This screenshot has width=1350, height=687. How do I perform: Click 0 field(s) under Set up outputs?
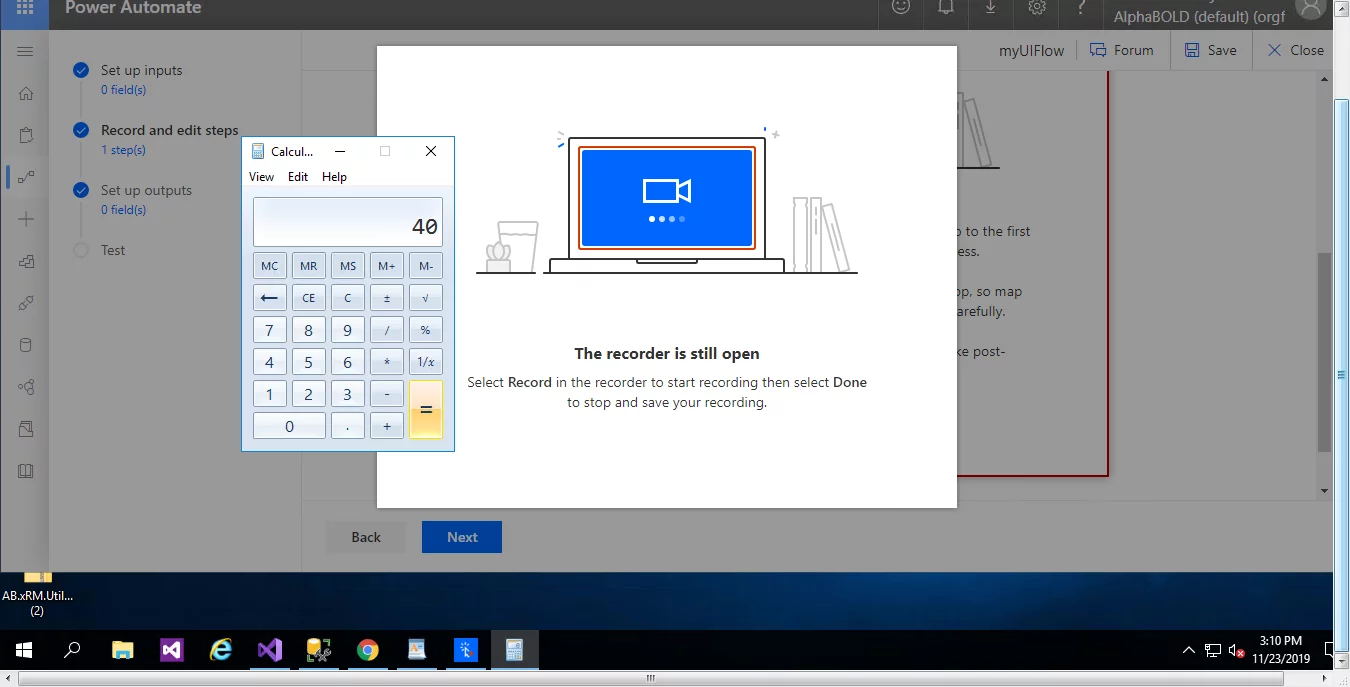coord(124,210)
